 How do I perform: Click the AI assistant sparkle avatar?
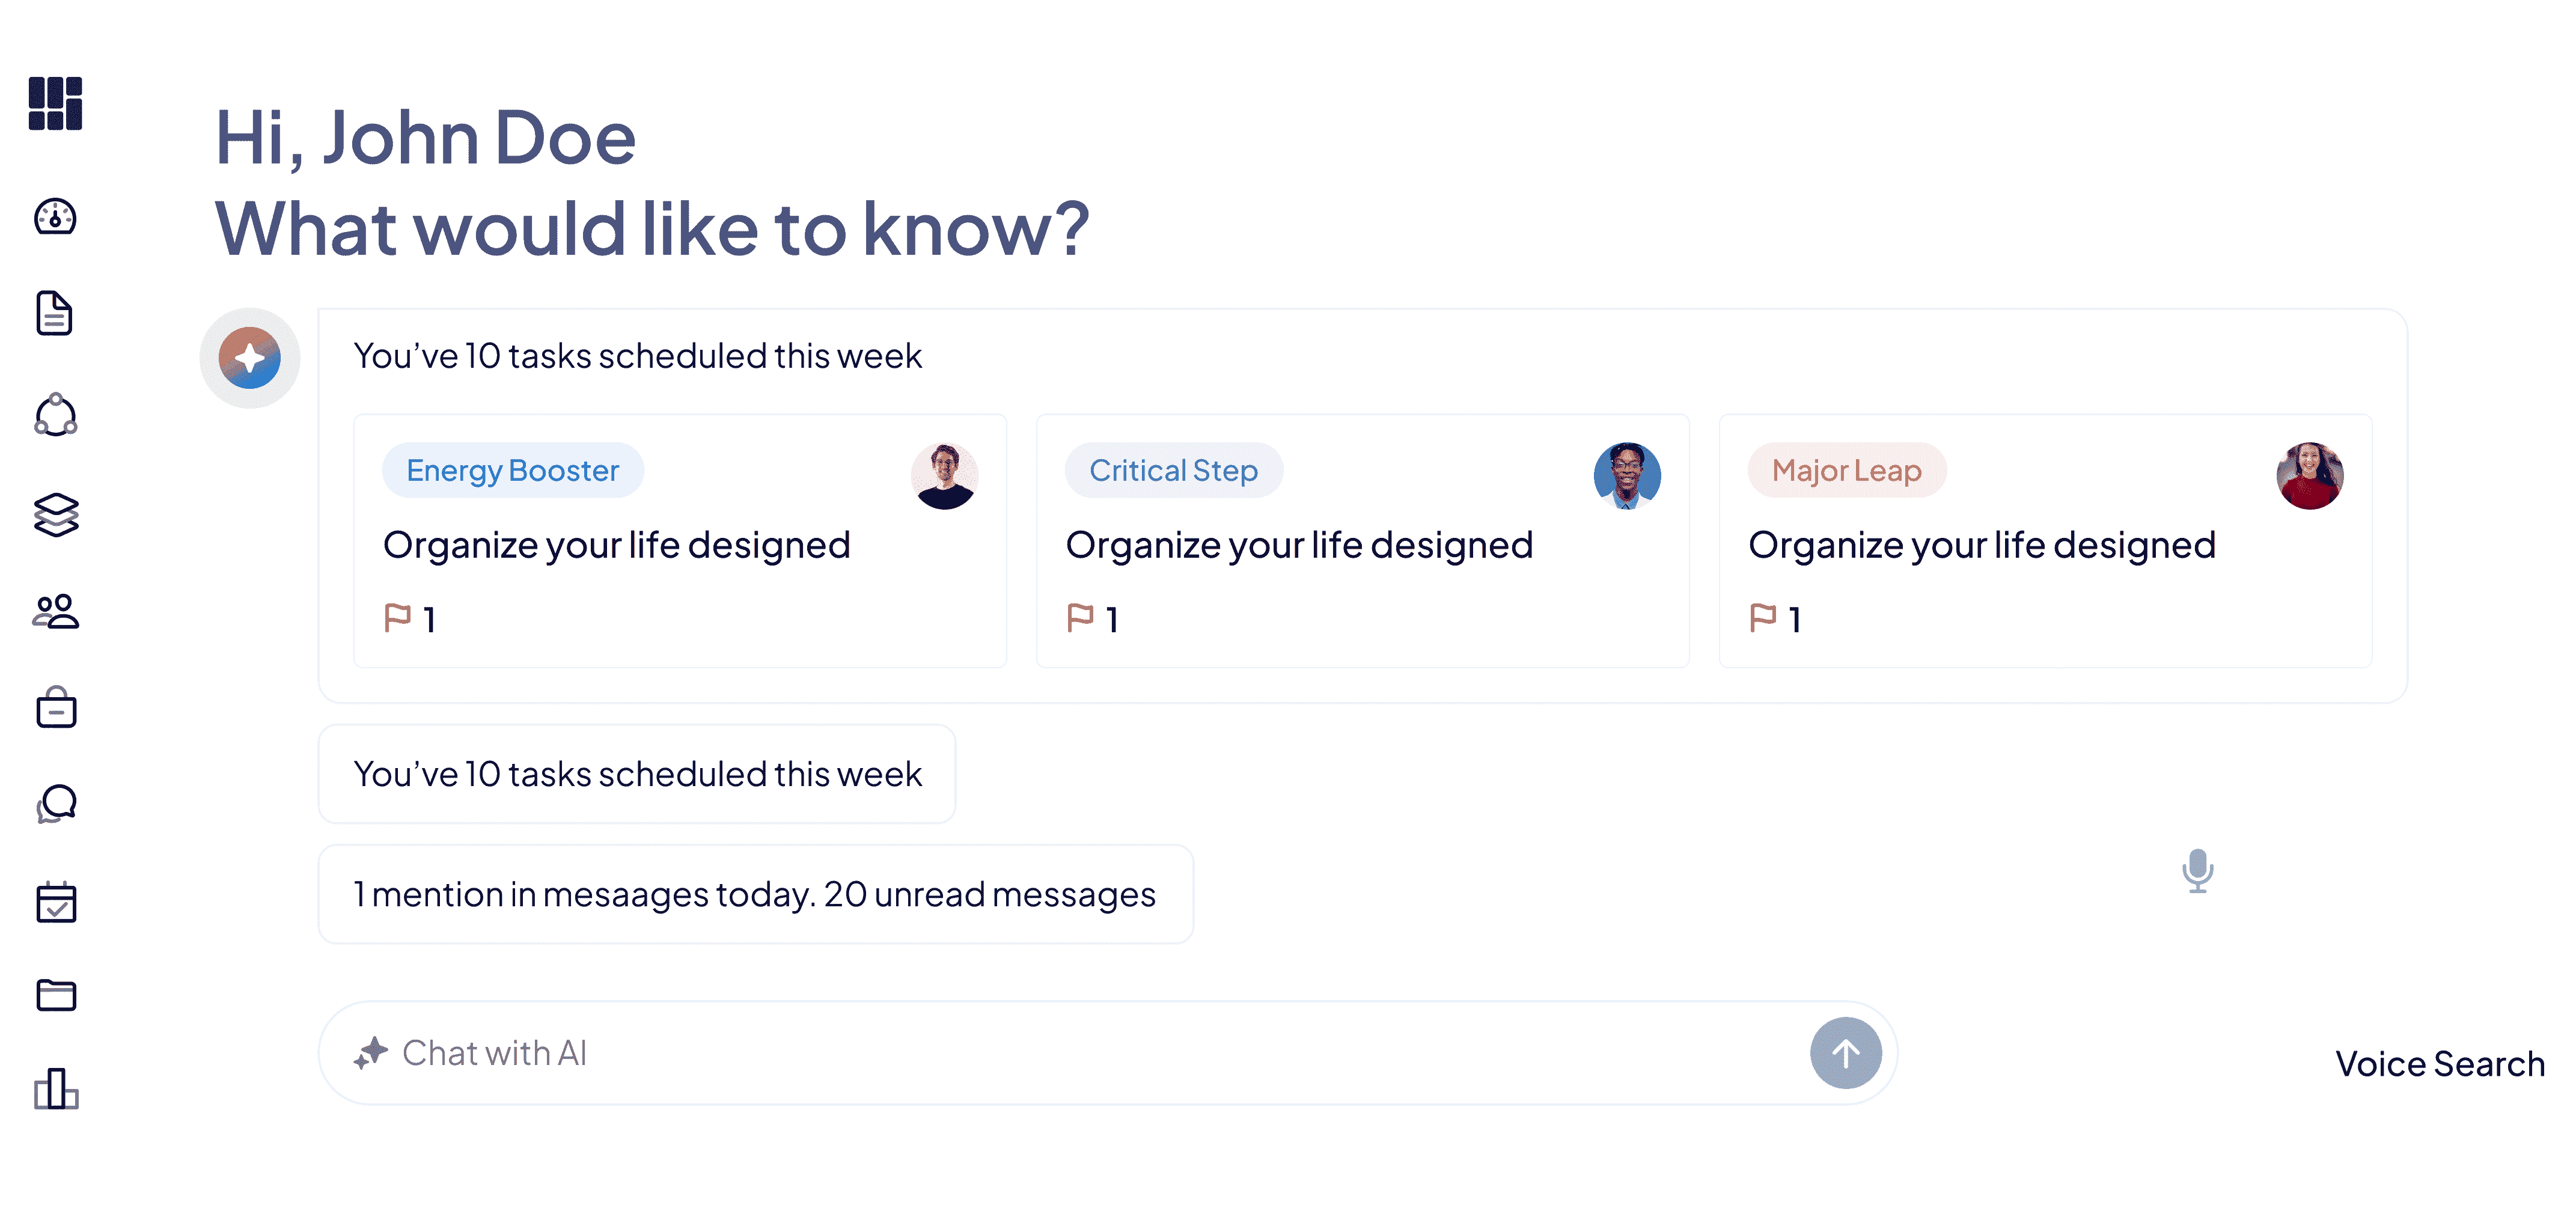click(250, 358)
